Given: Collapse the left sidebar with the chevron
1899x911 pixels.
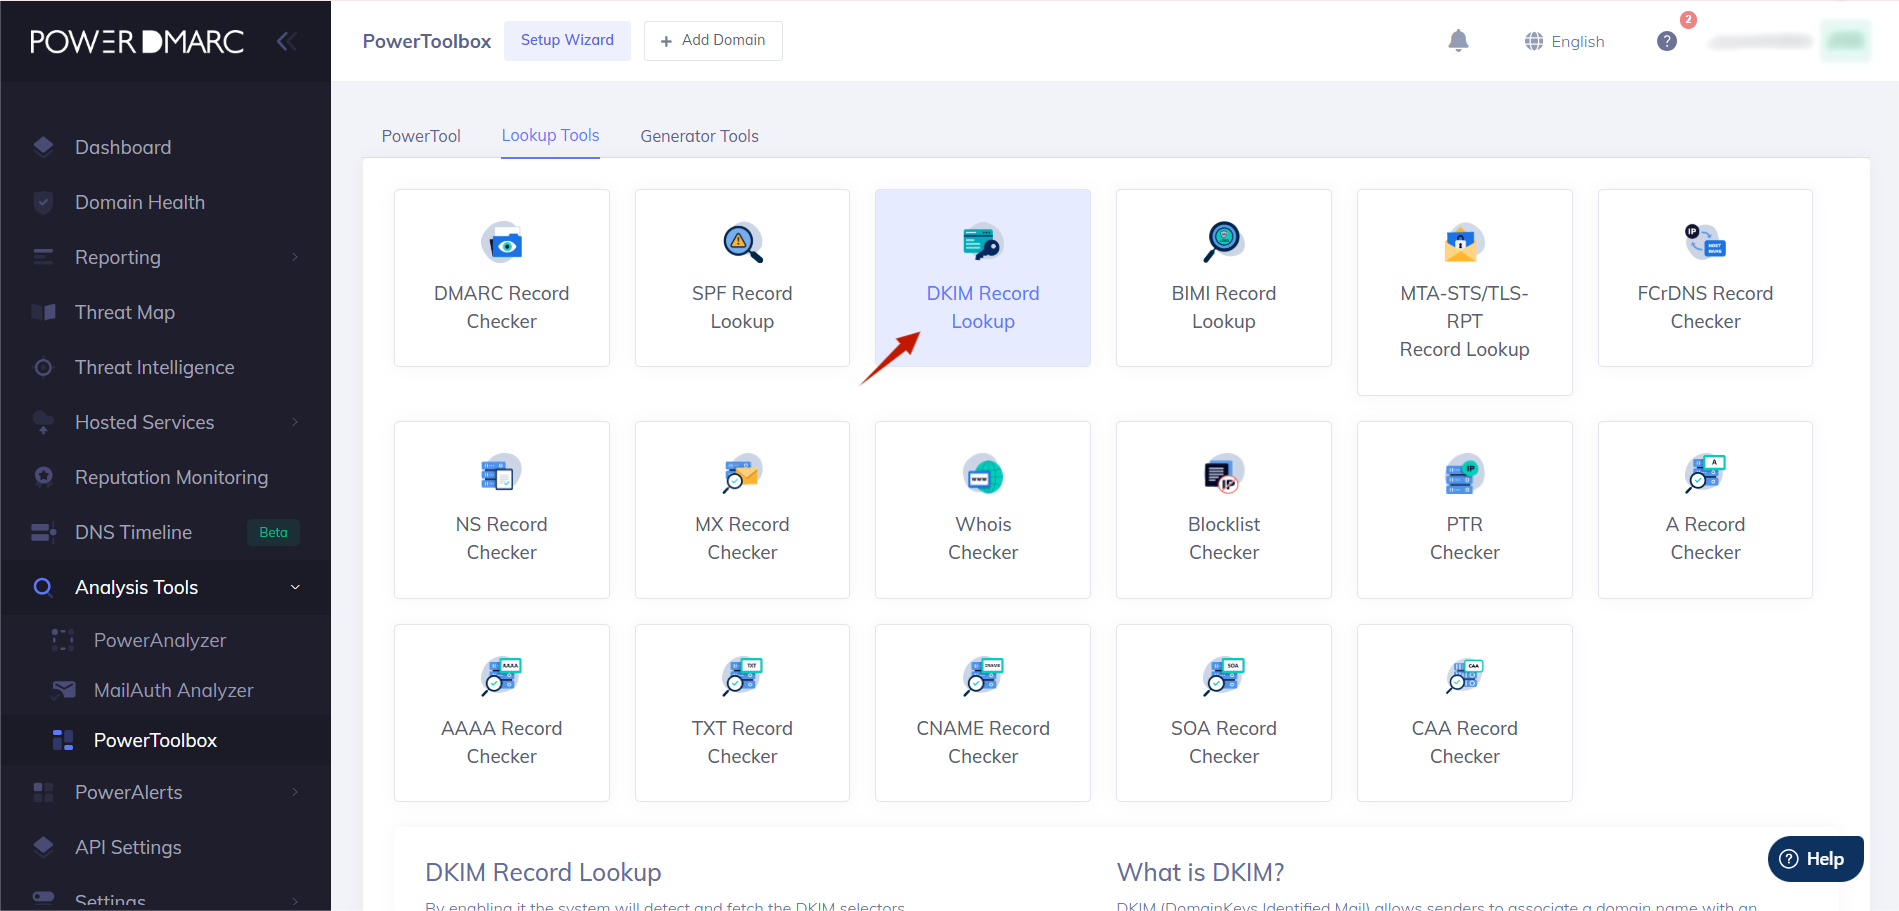Looking at the screenshot, I should (x=287, y=41).
